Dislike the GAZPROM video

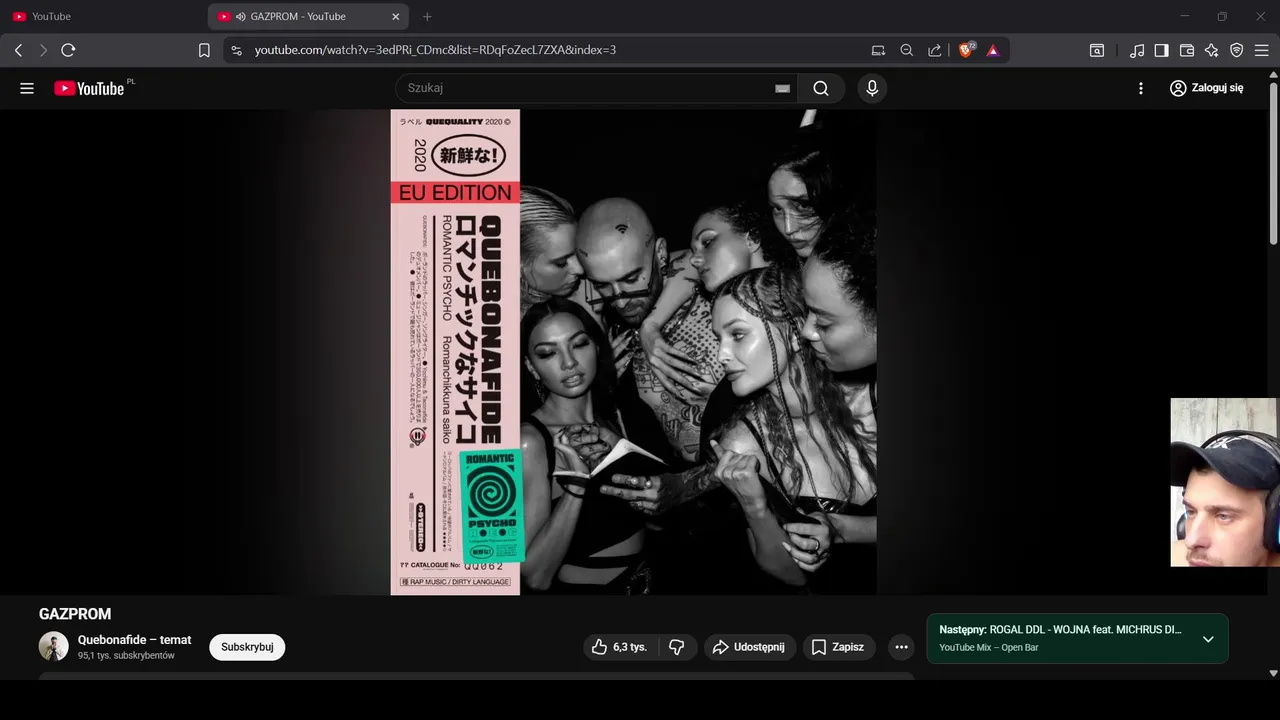click(677, 647)
